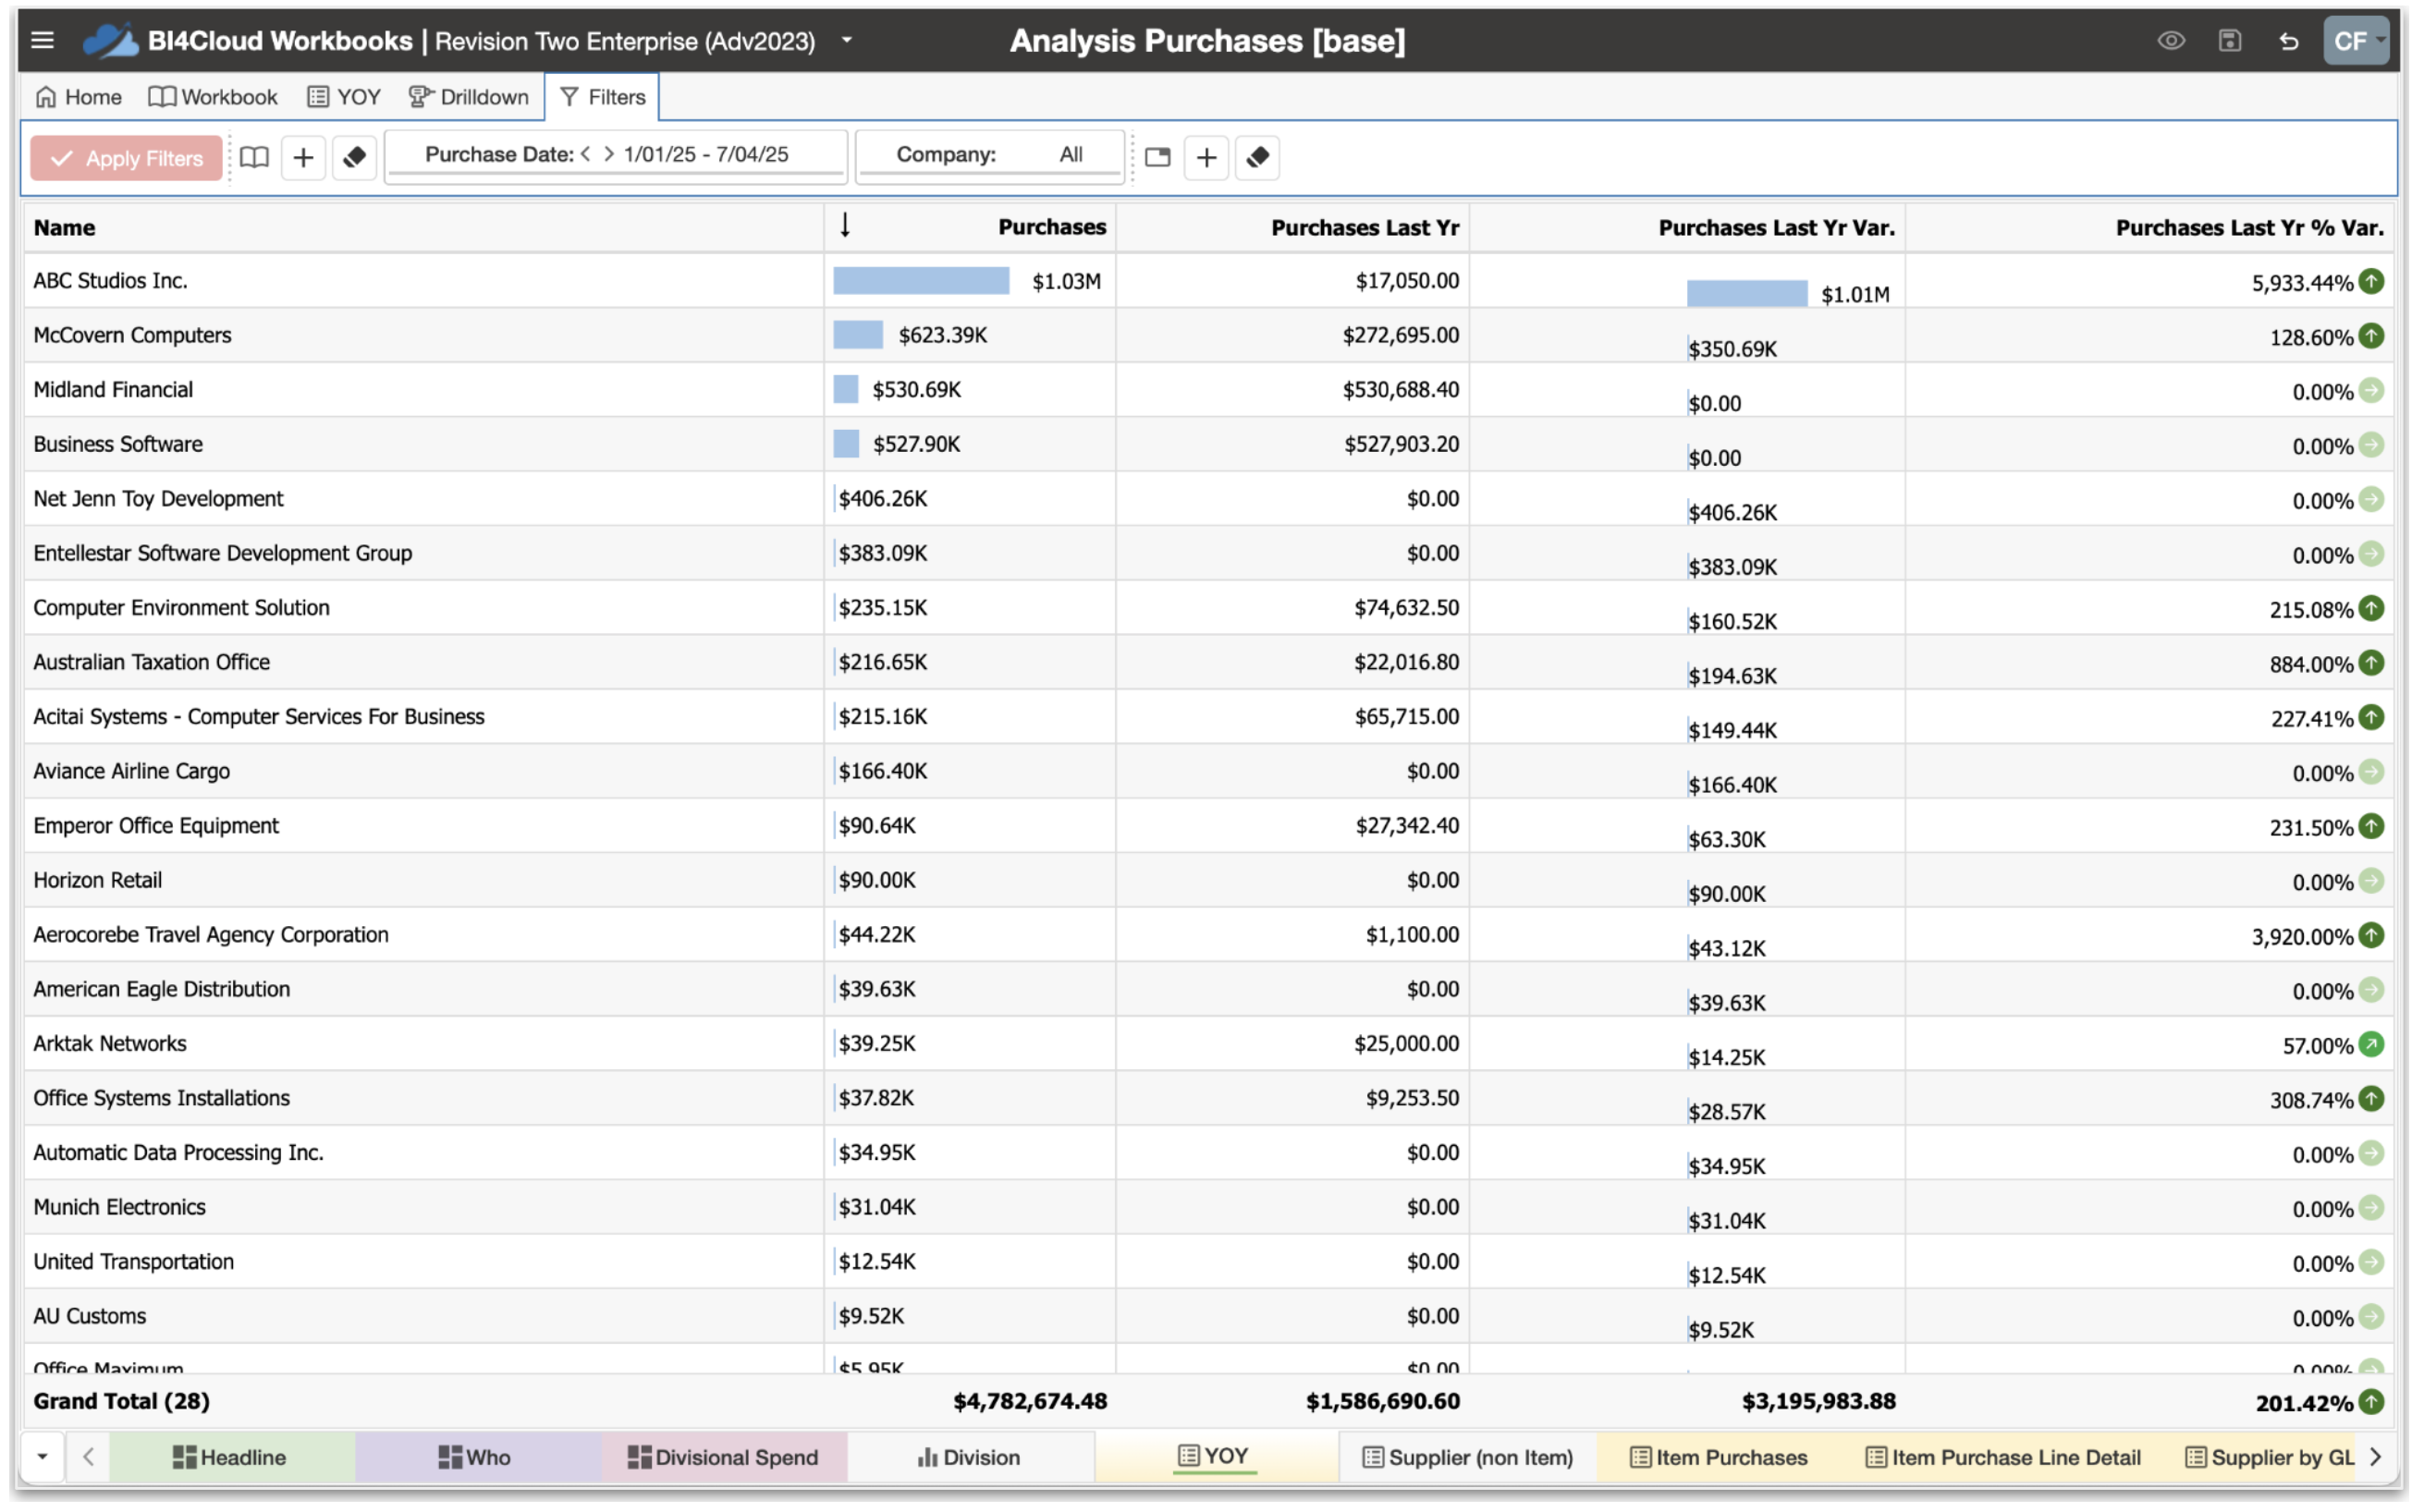Click green up arrow on McCovern Computers row
Viewport: 2424px width, 1512px height.
pos(2371,336)
